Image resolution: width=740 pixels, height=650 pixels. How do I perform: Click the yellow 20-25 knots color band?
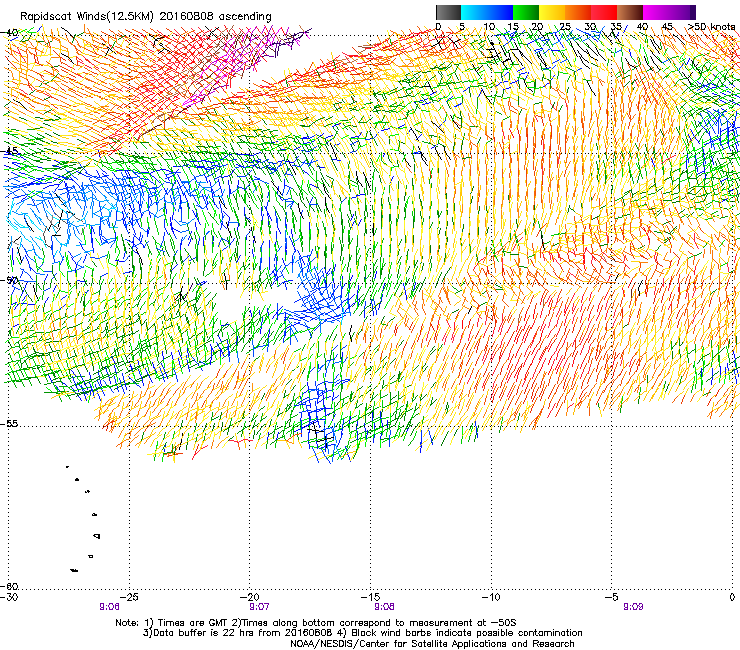[552, 12]
